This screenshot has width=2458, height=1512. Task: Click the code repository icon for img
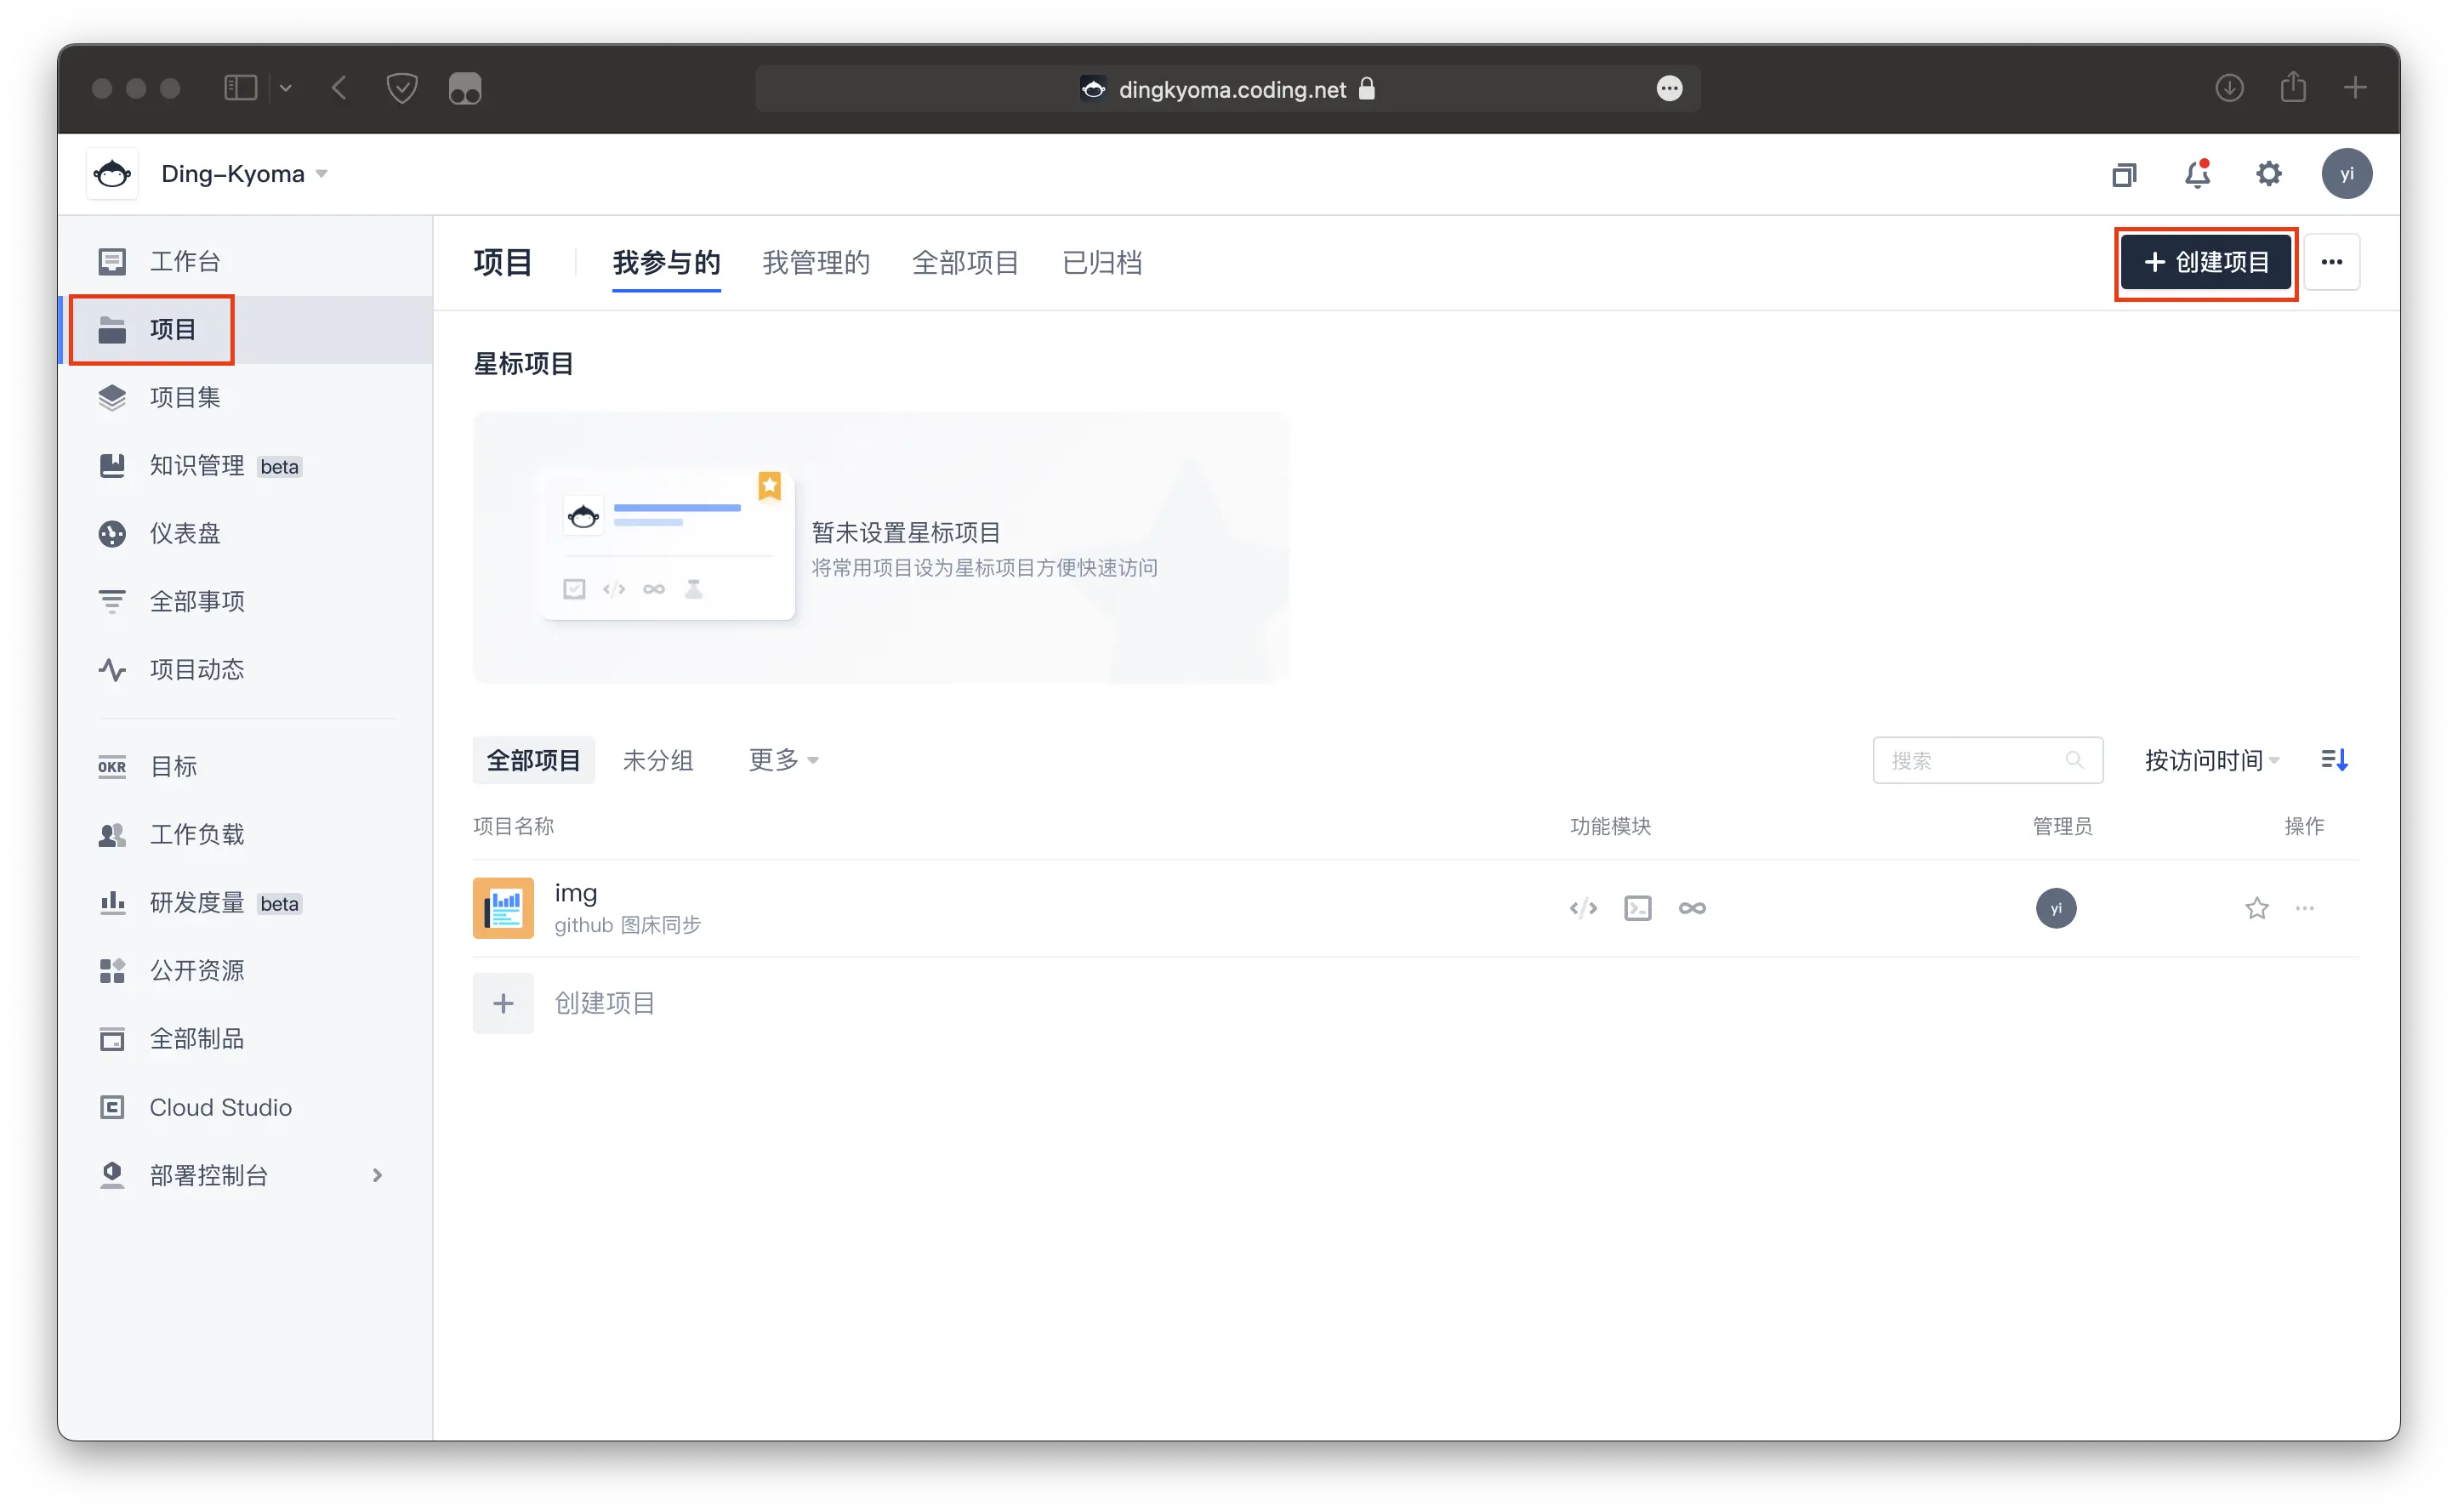click(x=1583, y=908)
